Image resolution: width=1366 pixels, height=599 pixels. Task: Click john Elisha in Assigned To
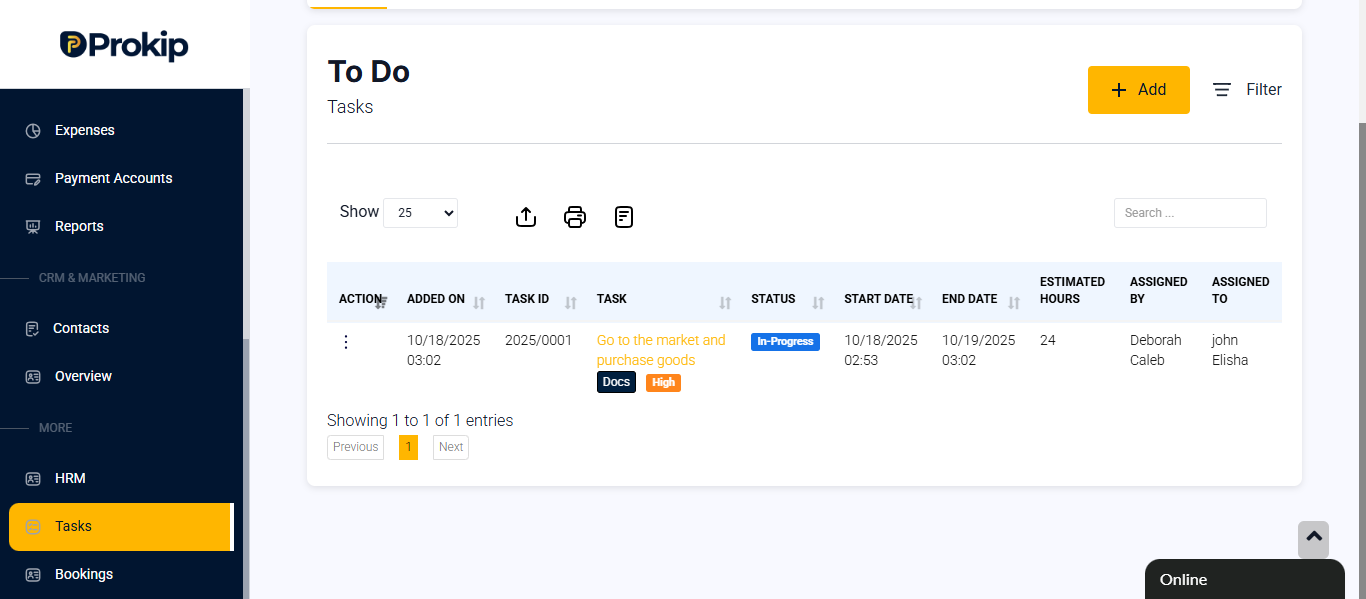[x=1230, y=350]
